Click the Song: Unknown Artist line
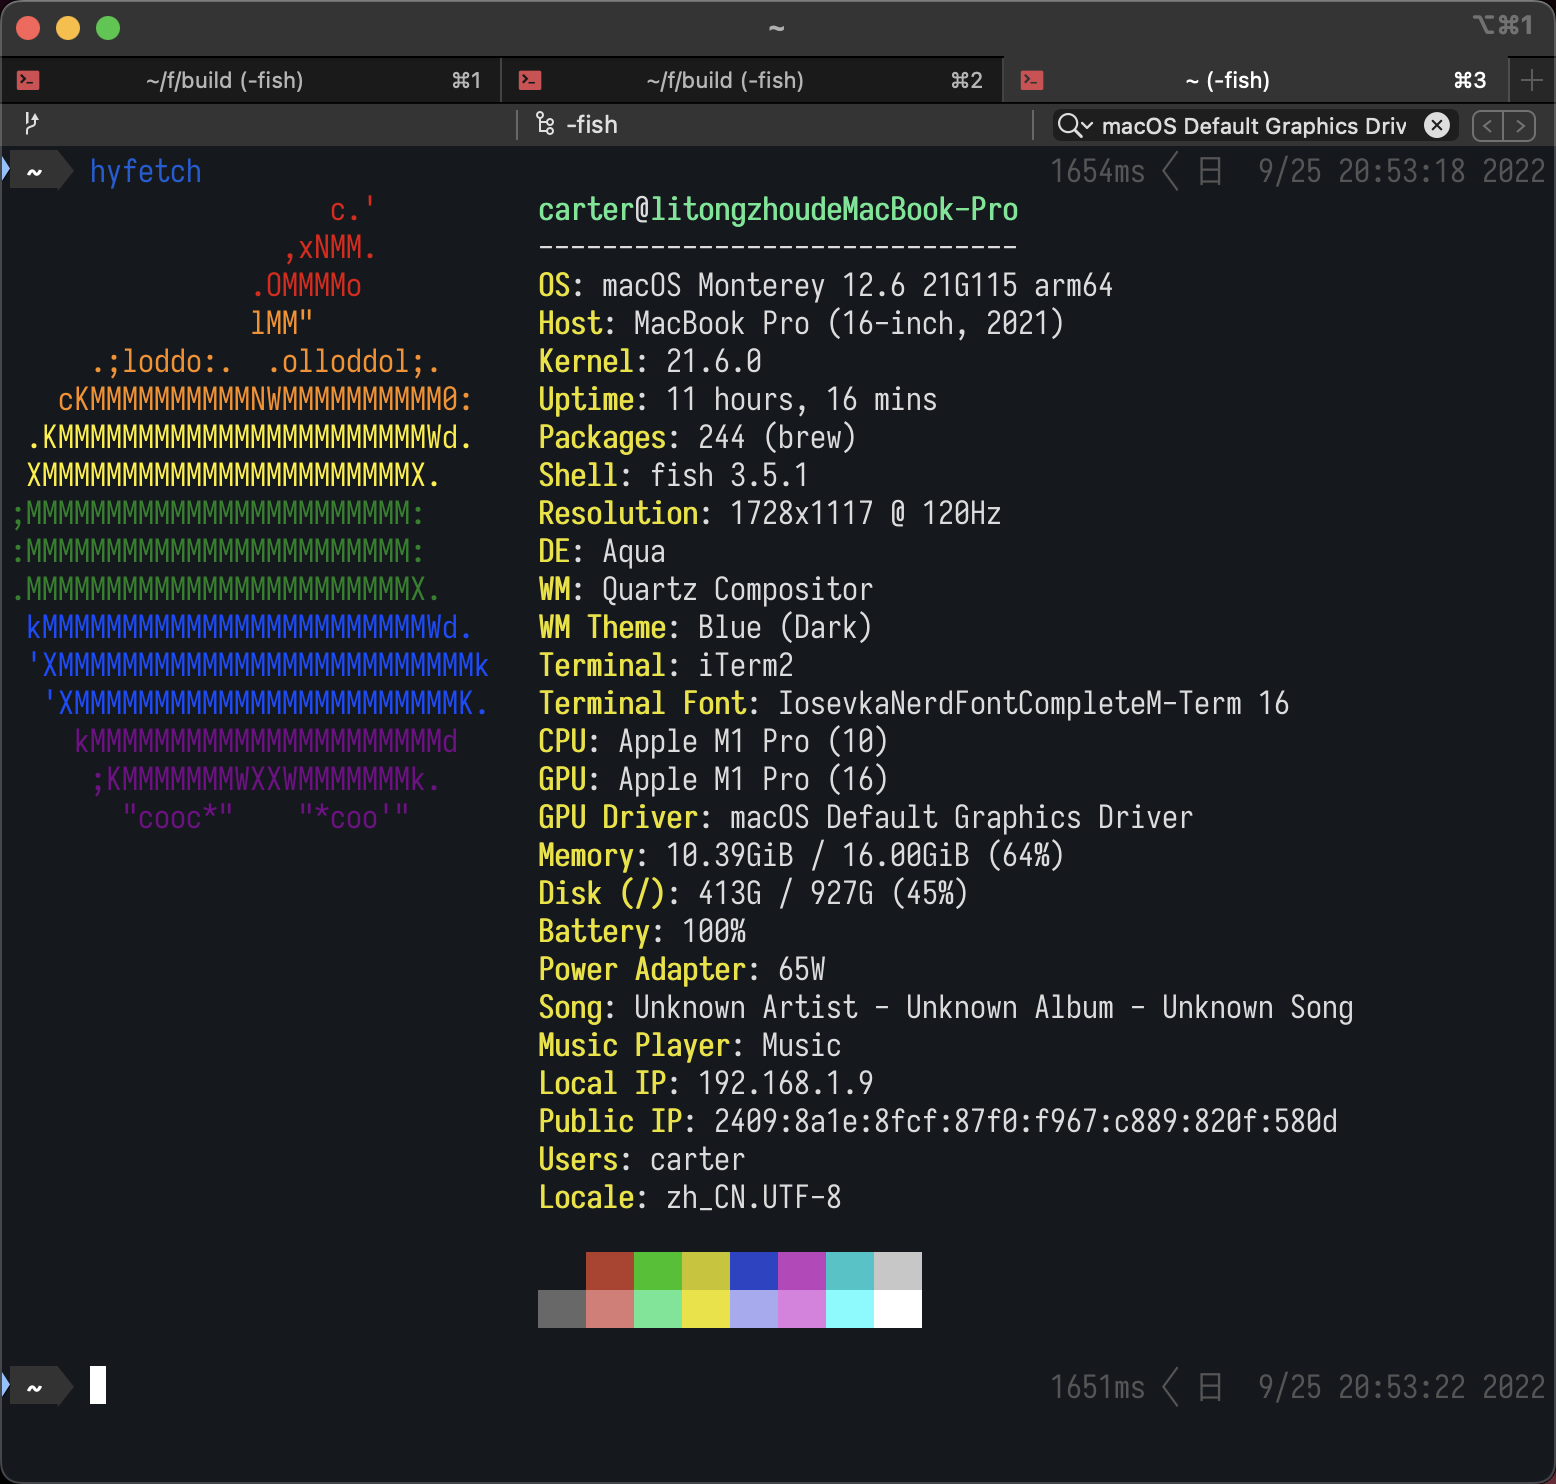This screenshot has width=1556, height=1484. [x=946, y=1007]
